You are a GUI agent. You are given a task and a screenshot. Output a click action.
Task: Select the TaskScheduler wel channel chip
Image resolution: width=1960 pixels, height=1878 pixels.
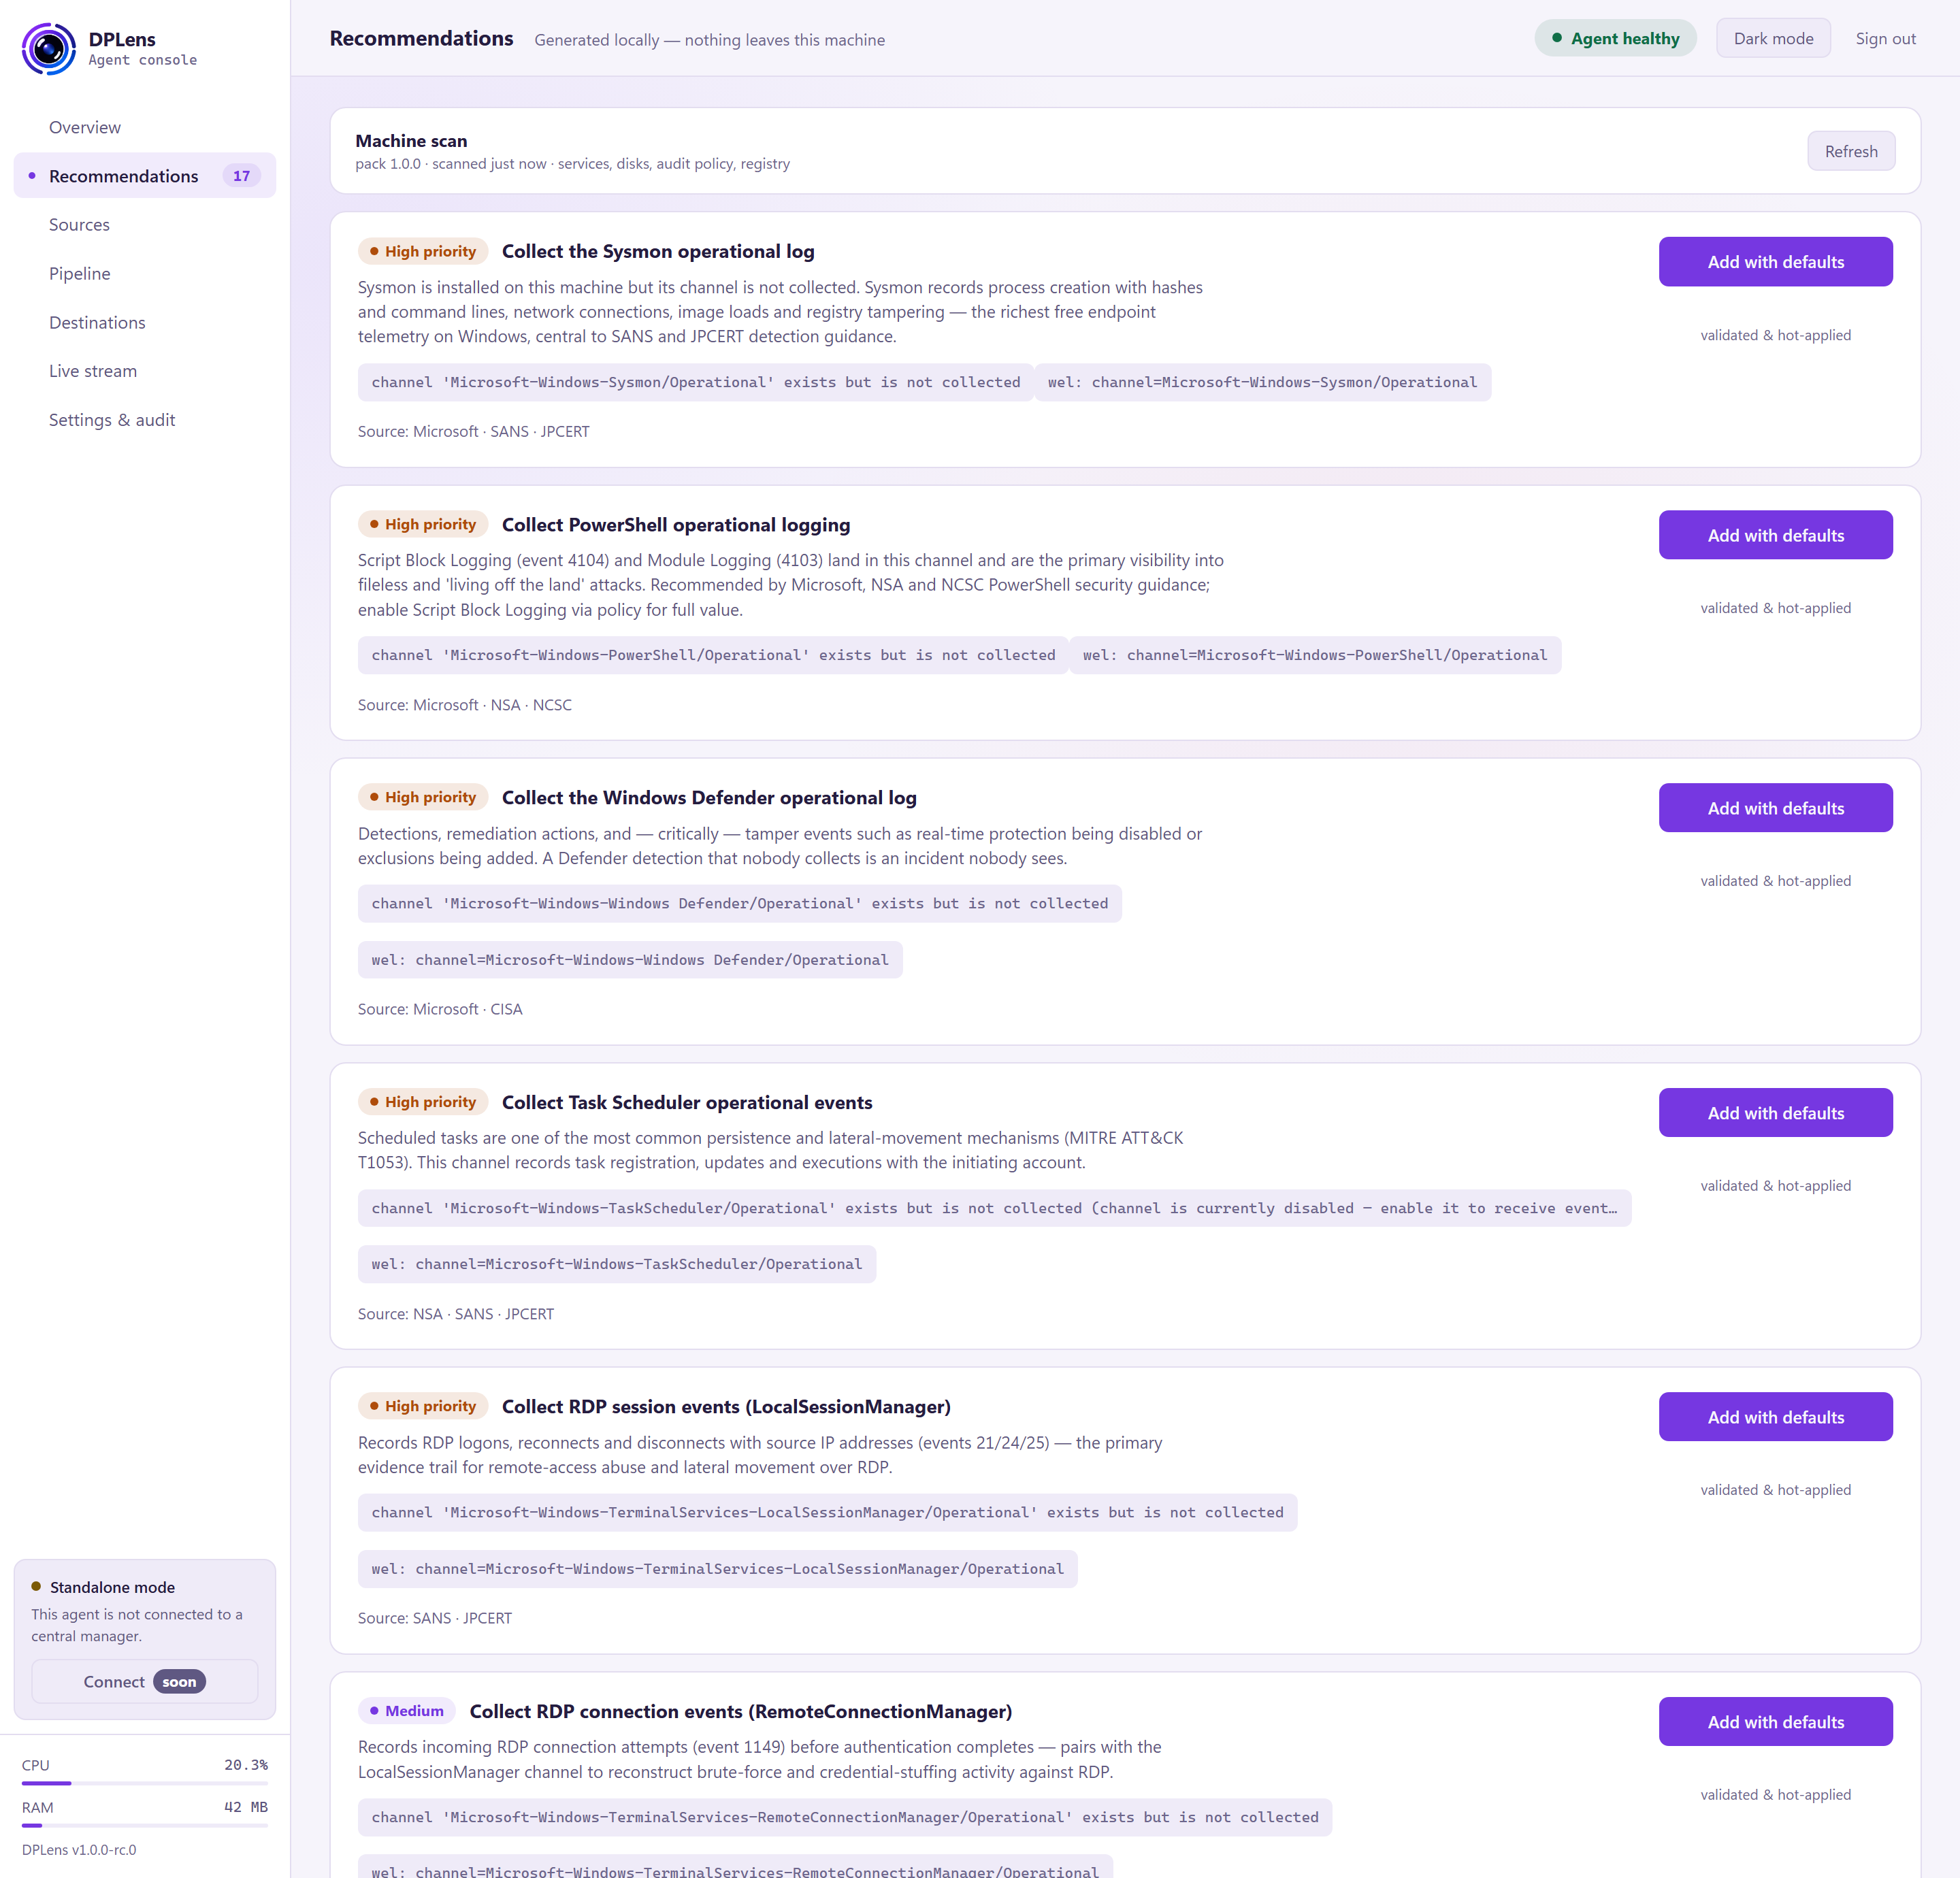tap(617, 1264)
